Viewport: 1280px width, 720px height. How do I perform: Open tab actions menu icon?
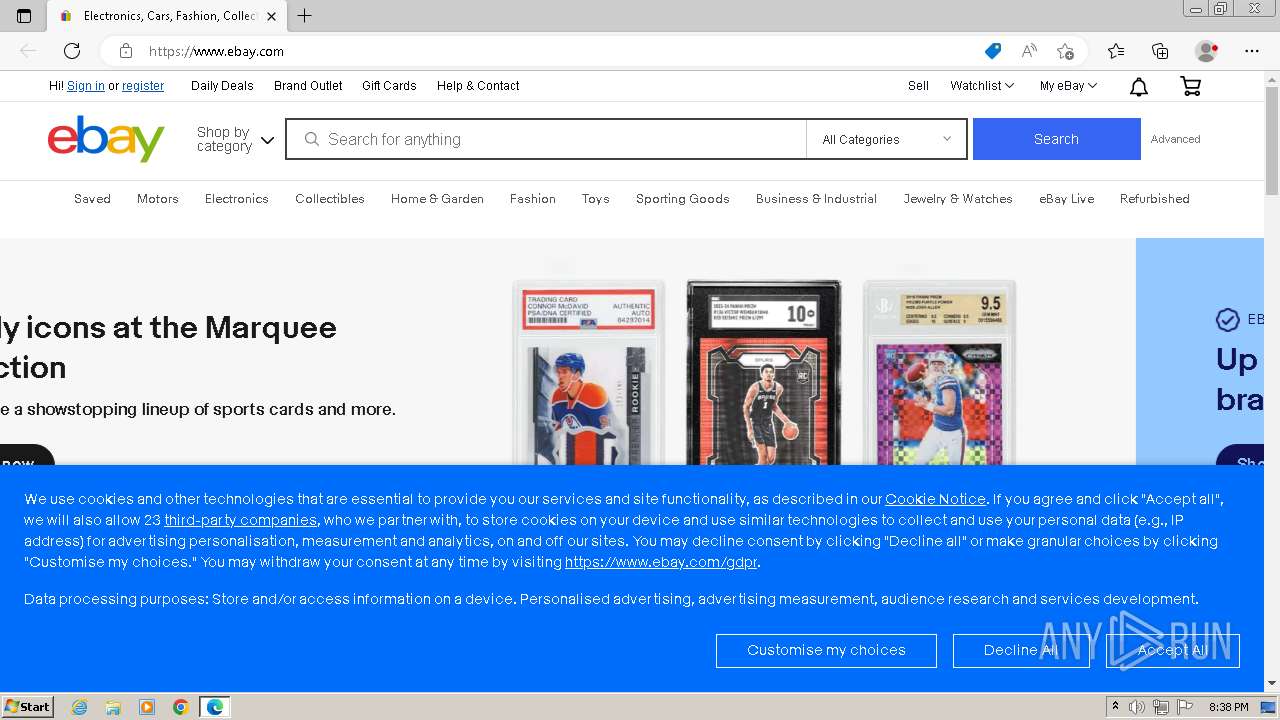coord(24,16)
